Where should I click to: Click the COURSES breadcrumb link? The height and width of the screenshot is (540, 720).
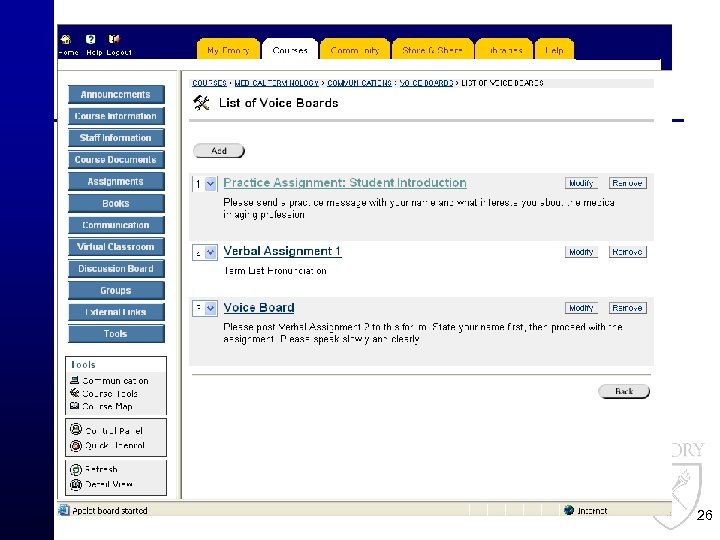(x=209, y=83)
